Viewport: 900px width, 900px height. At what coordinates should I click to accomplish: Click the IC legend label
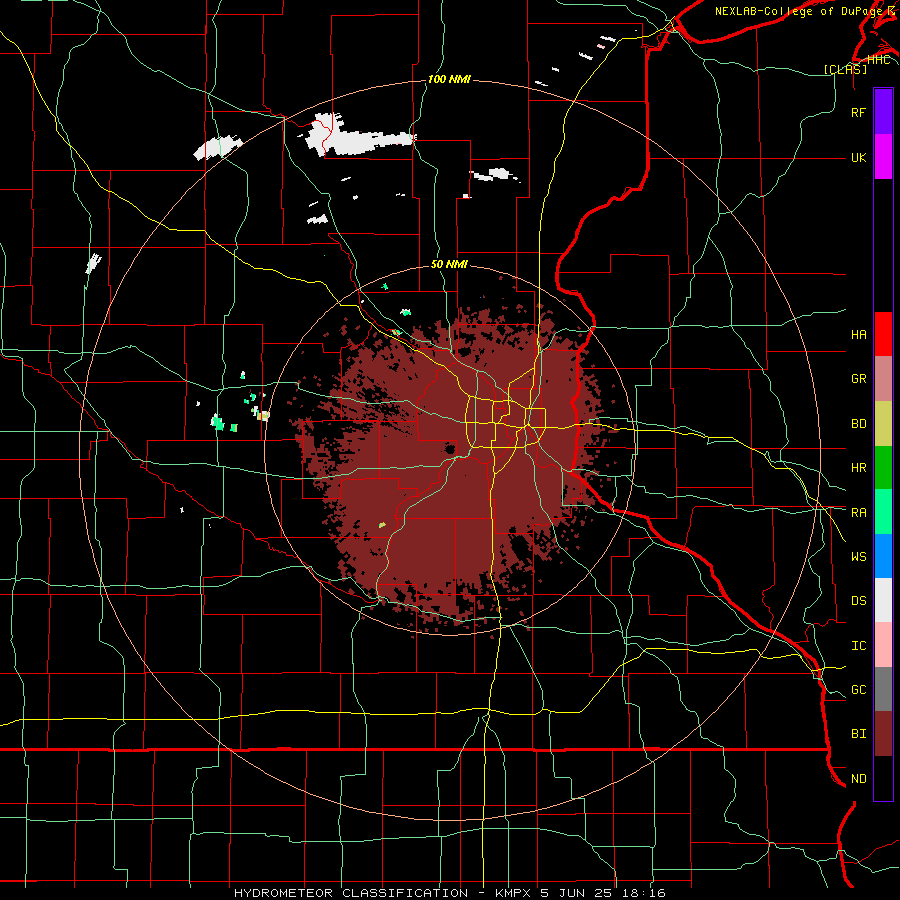[x=858, y=646]
